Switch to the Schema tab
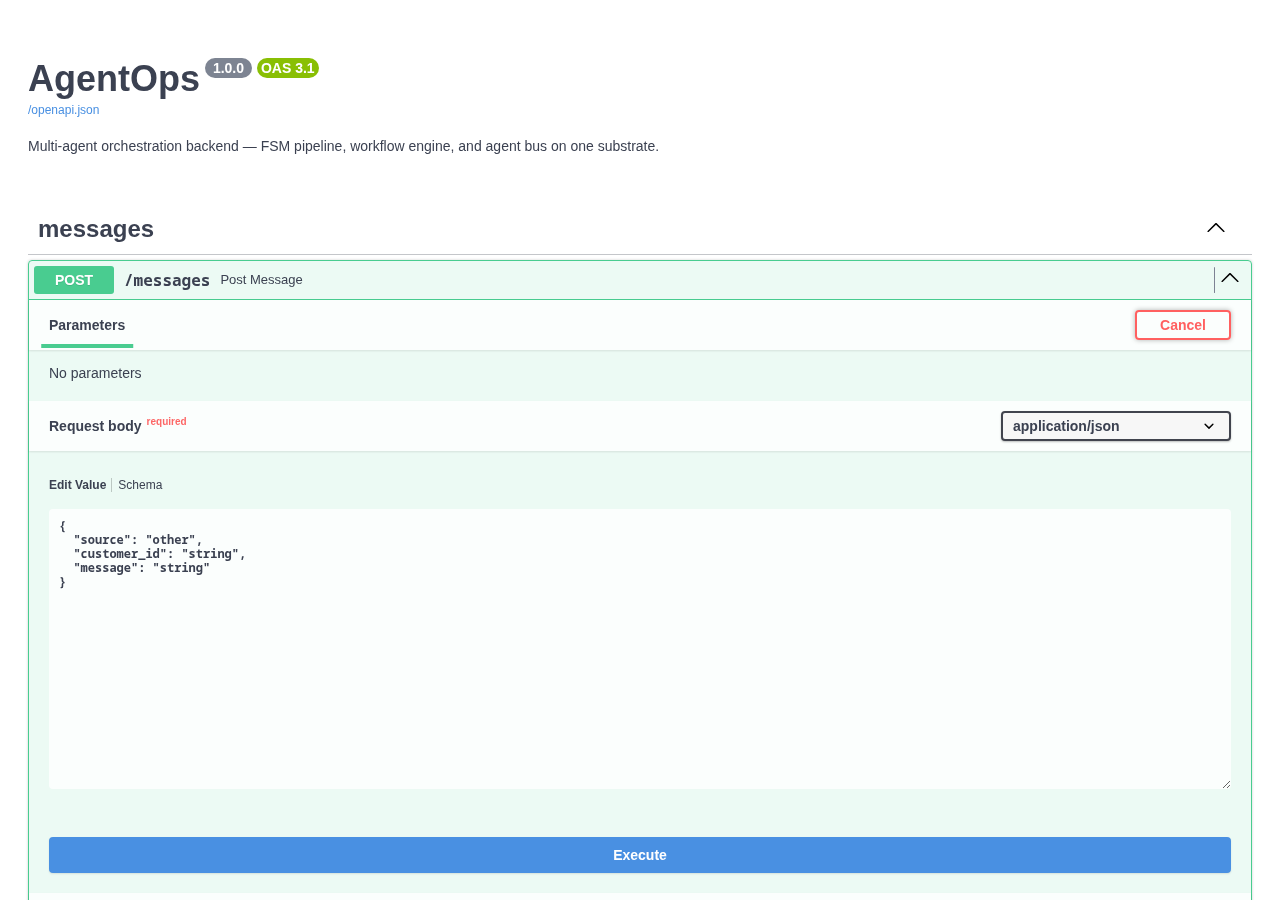This screenshot has height=900, width=1280. pos(140,485)
